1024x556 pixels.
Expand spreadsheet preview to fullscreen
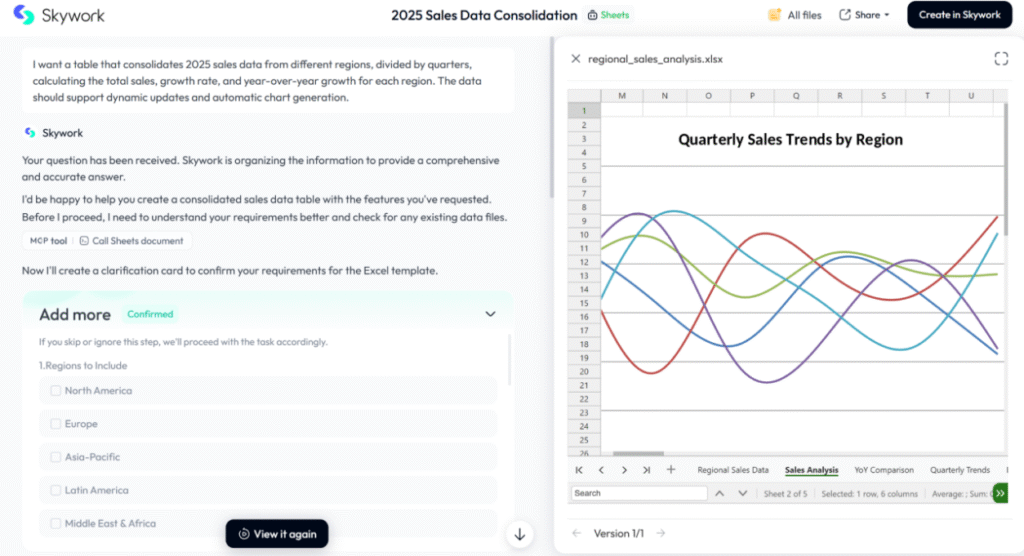tap(1001, 59)
